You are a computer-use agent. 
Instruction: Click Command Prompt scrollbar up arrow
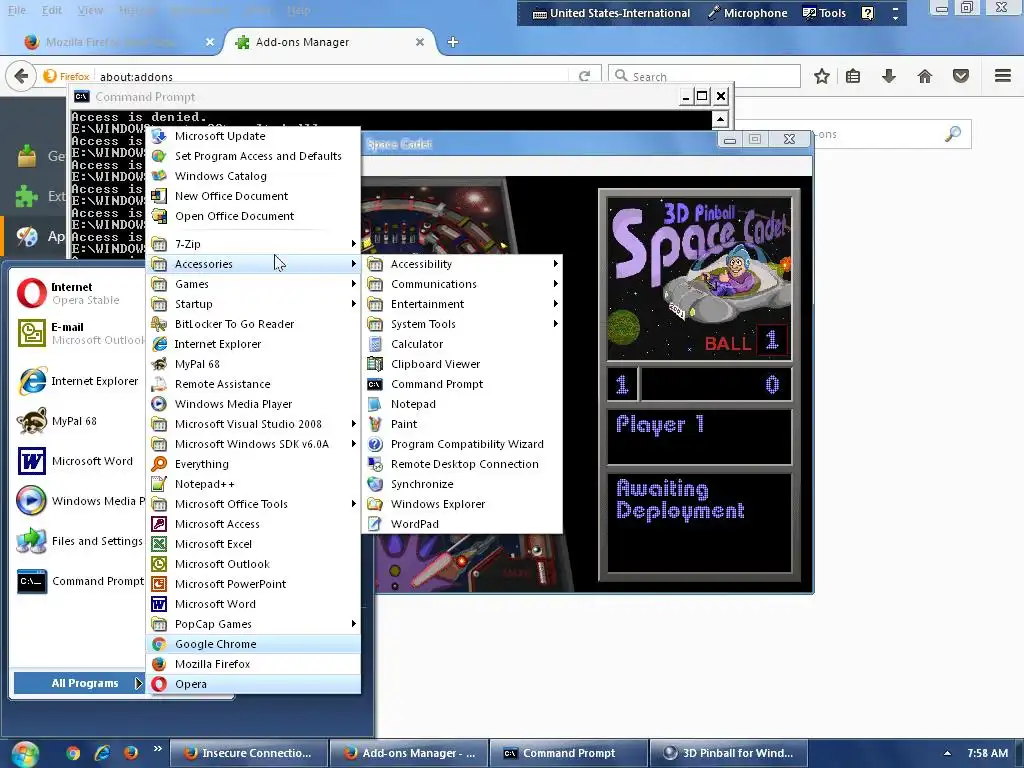720,120
